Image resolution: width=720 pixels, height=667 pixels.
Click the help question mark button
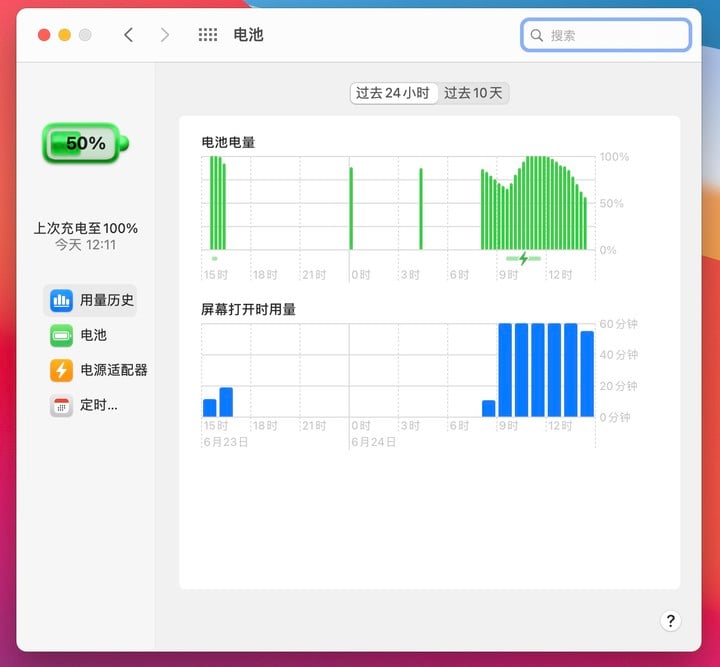point(670,621)
